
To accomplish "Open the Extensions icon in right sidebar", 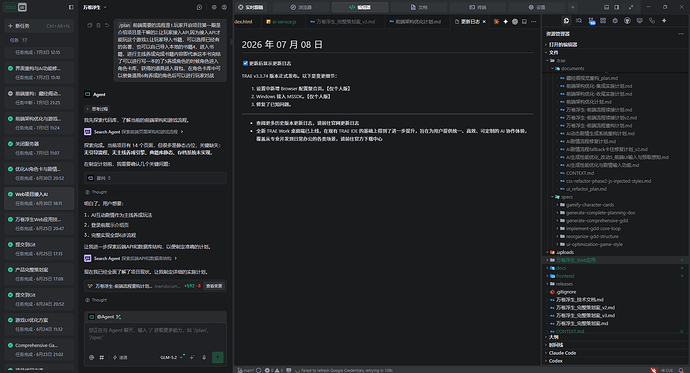I will click(603, 21).
